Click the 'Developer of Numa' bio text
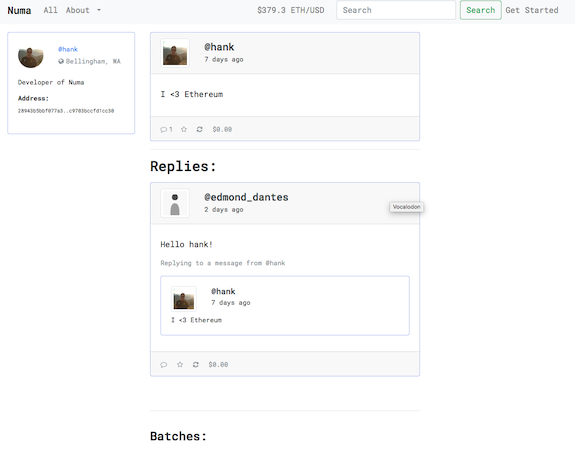 [x=51, y=82]
